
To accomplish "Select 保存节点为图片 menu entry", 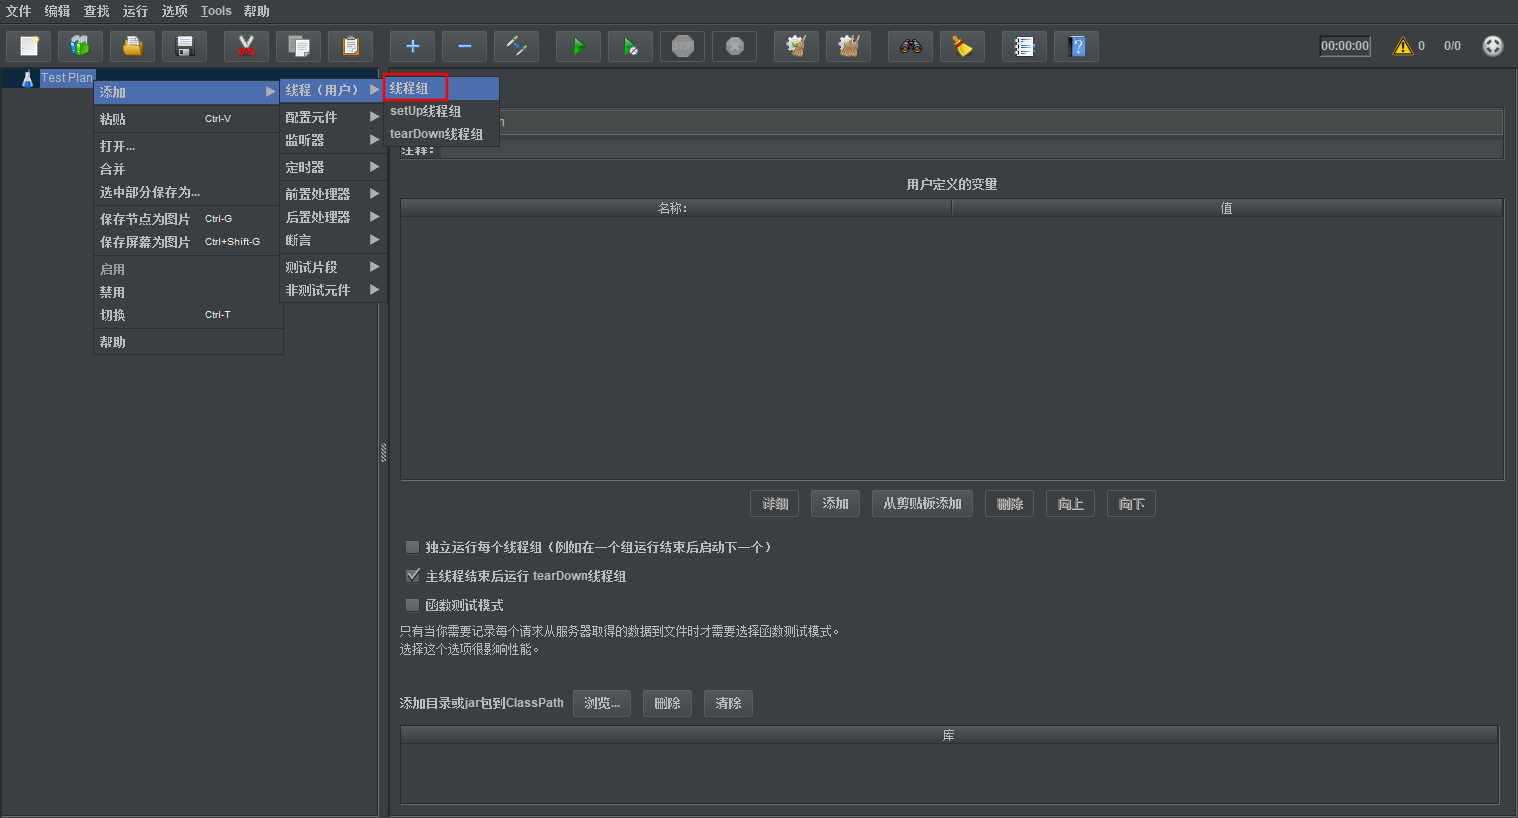I will pyautogui.click(x=188, y=219).
